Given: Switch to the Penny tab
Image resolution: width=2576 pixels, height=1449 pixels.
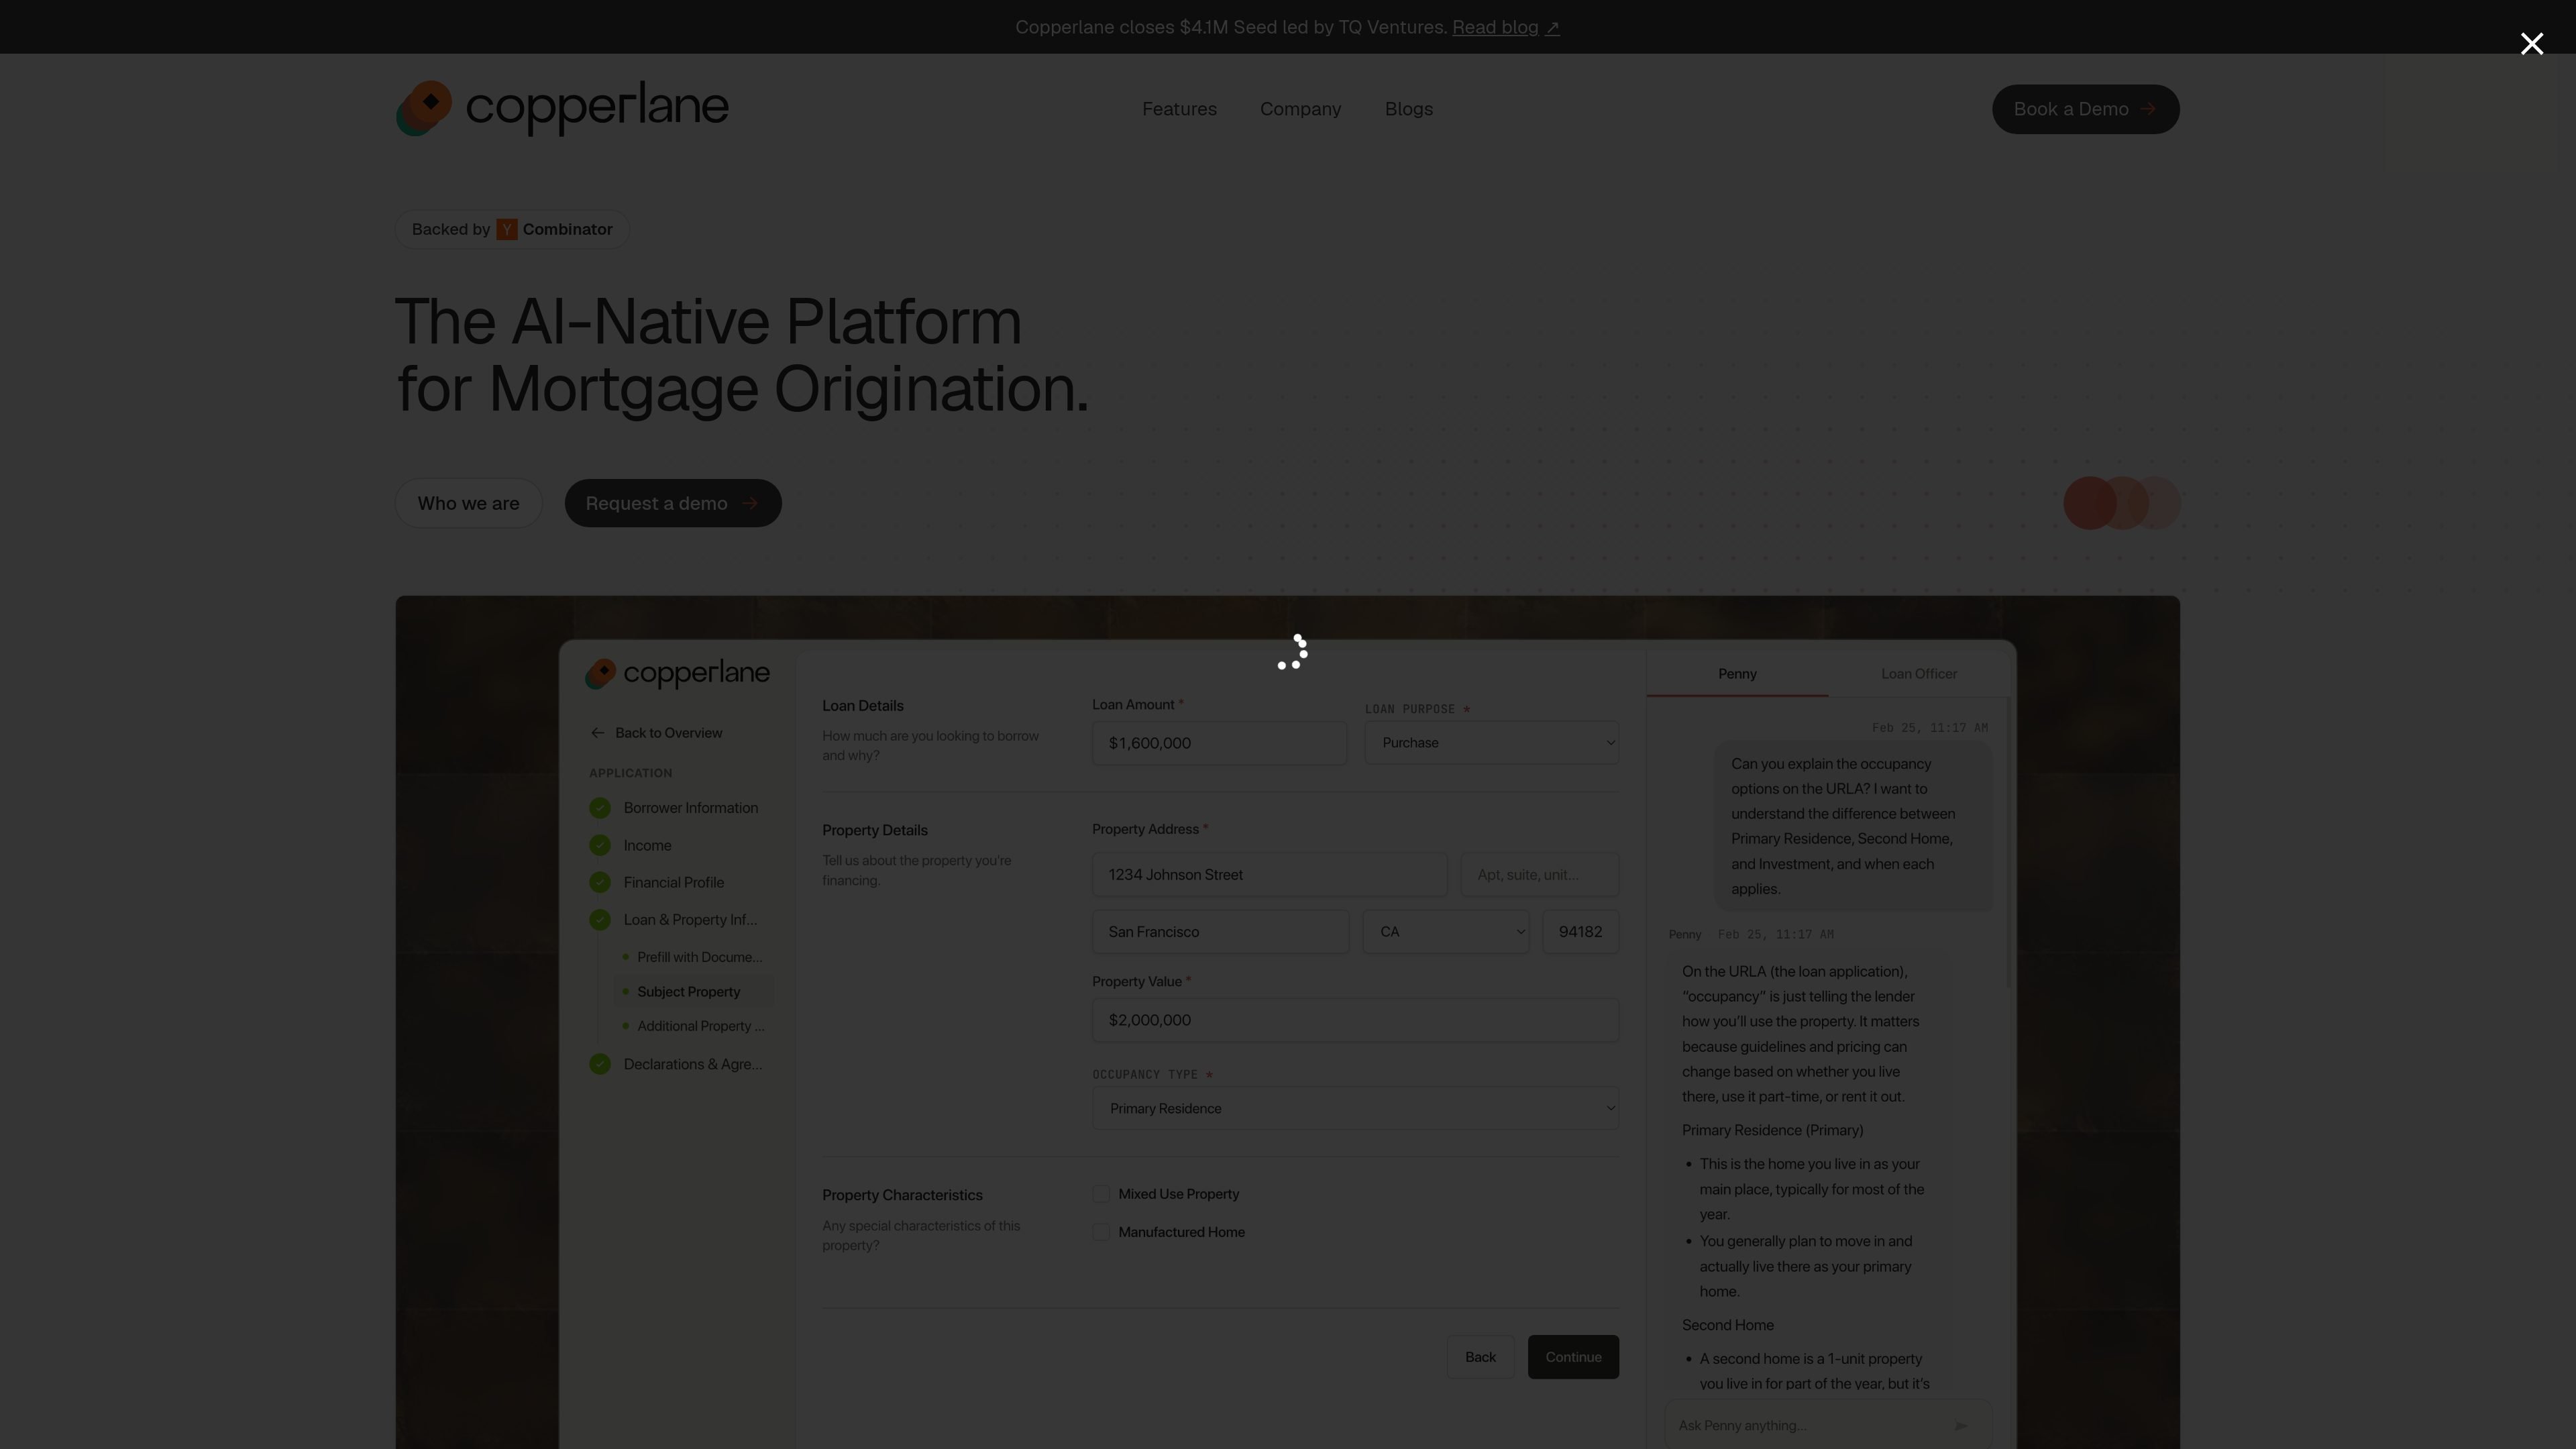Looking at the screenshot, I should (x=1737, y=674).
